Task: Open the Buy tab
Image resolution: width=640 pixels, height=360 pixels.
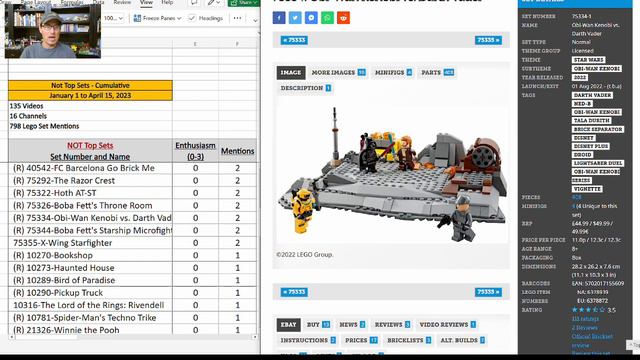Action: pyautogui.click(x=318, y=324)
